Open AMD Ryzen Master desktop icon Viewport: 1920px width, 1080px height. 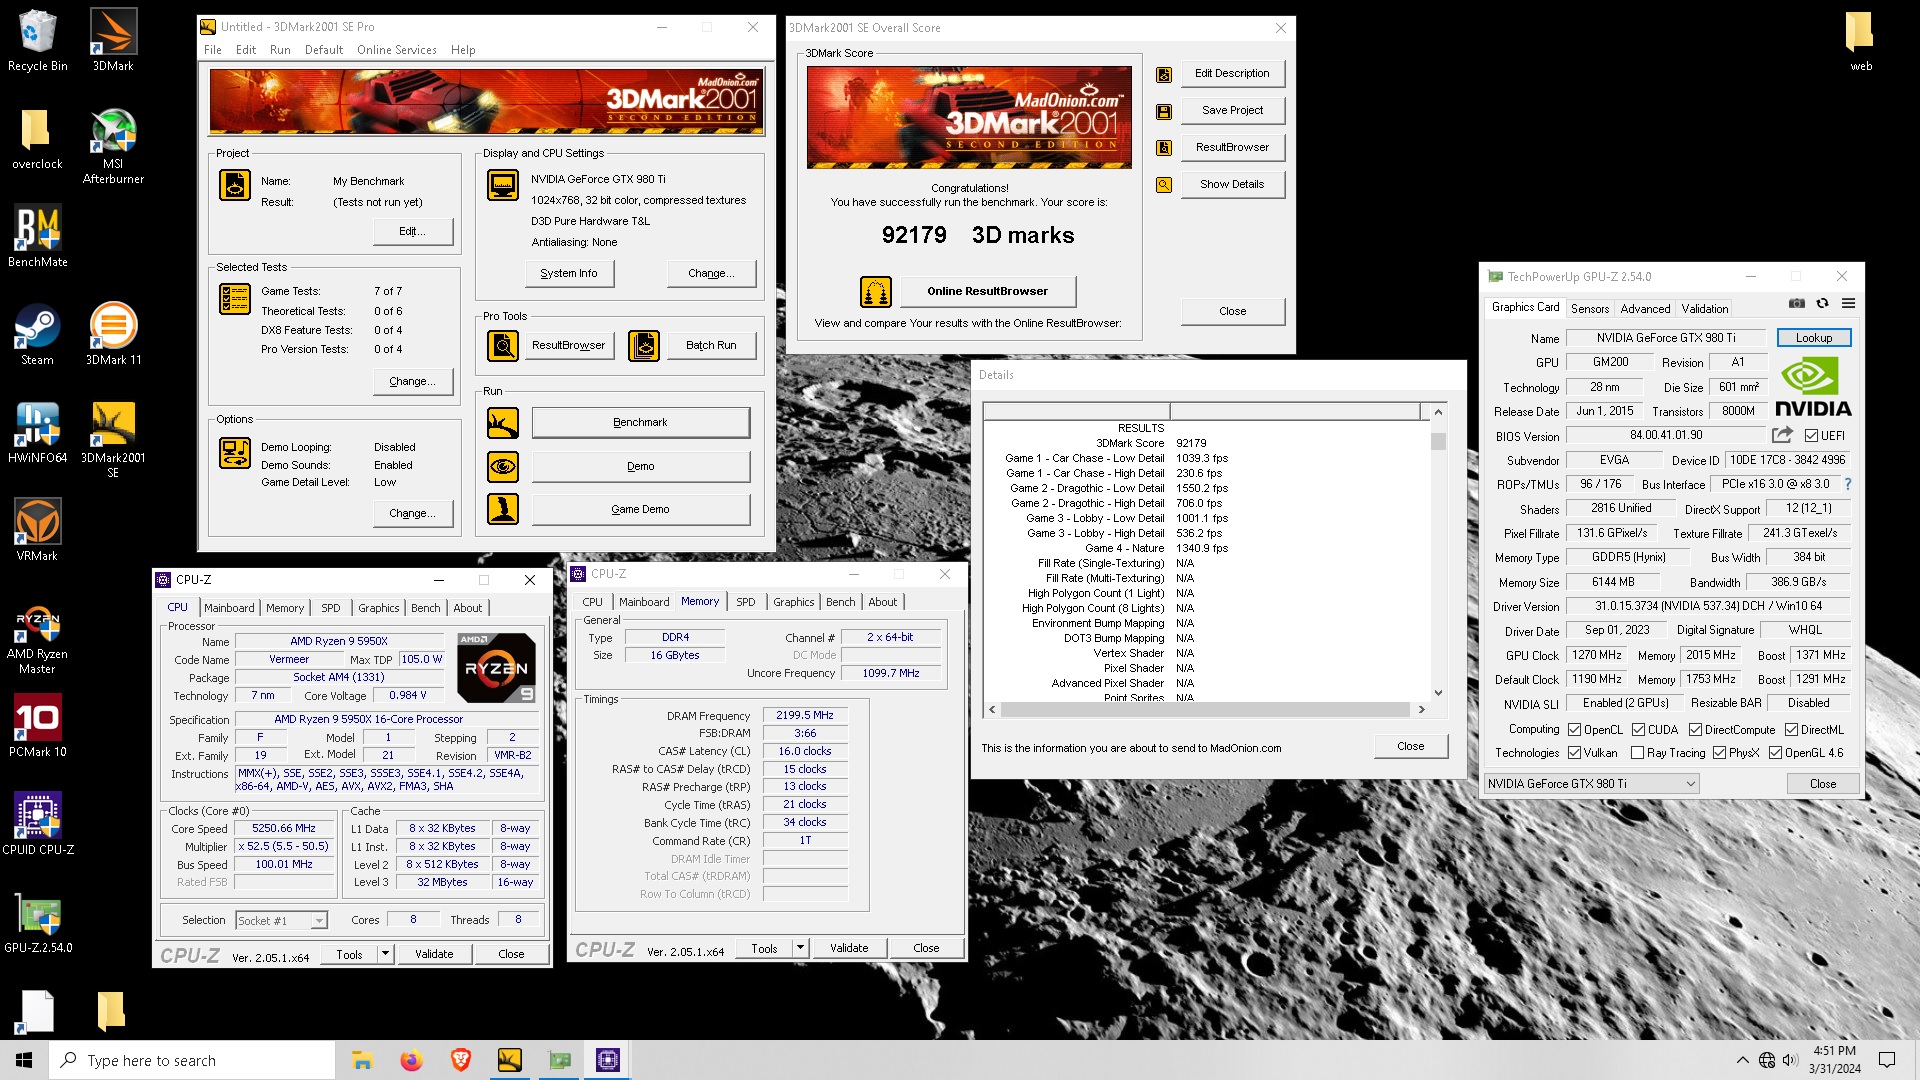pyautogui.click(x=37, y=640)
